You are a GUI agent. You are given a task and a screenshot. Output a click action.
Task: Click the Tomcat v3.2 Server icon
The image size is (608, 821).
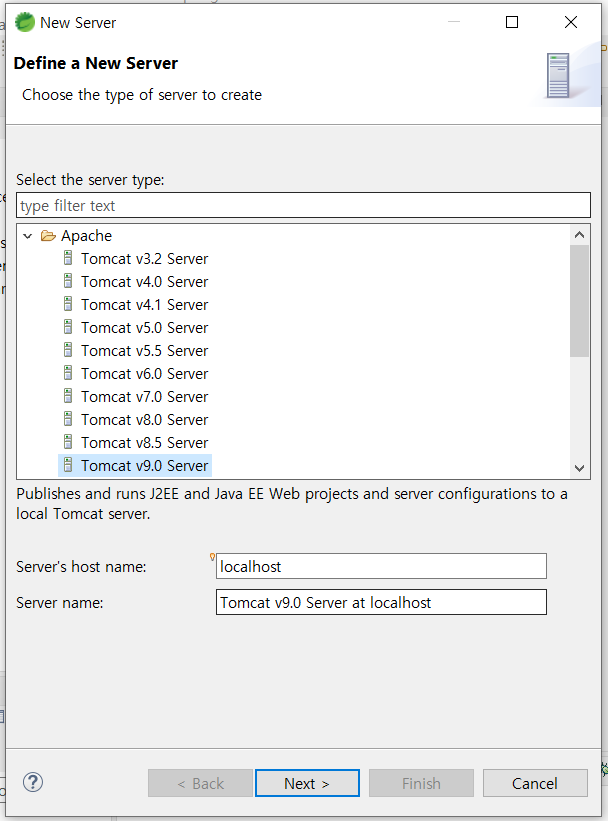click(68, 258)
